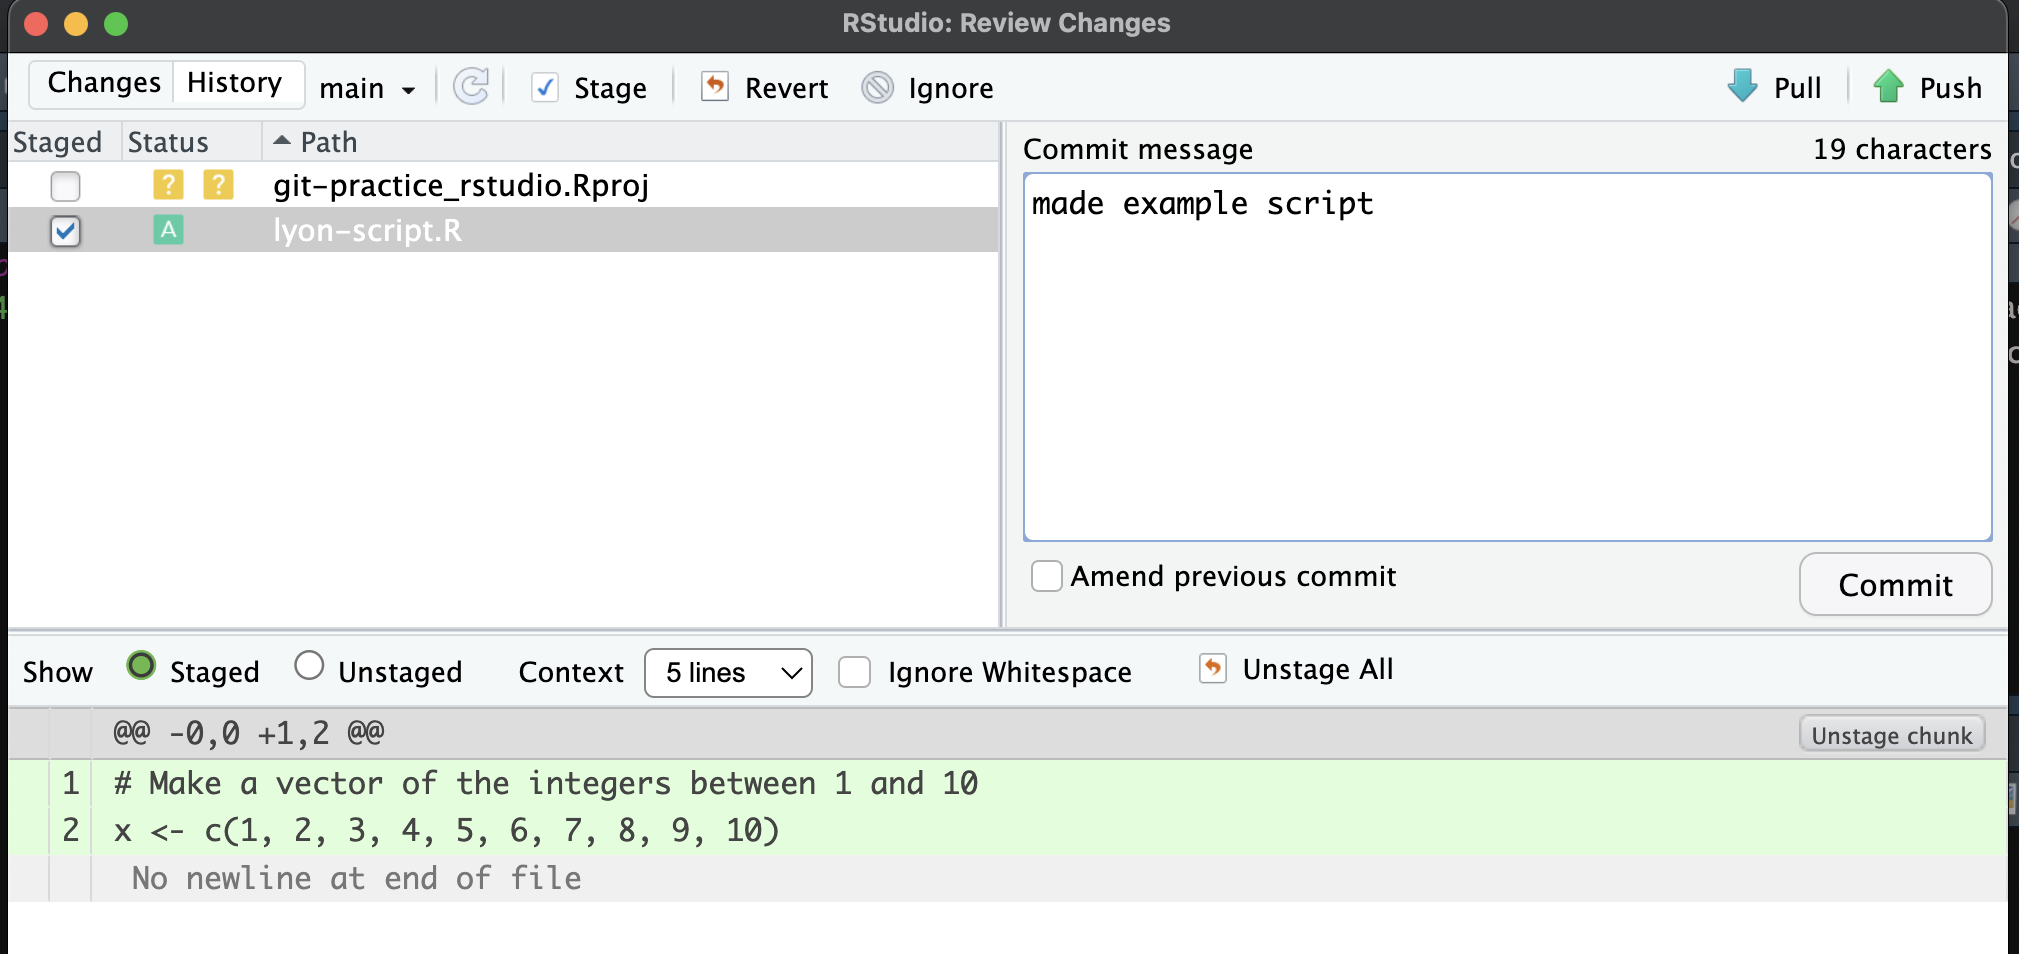Ignore the selected file
Viewport: 2019px width, 954px height.
point(927,88)
